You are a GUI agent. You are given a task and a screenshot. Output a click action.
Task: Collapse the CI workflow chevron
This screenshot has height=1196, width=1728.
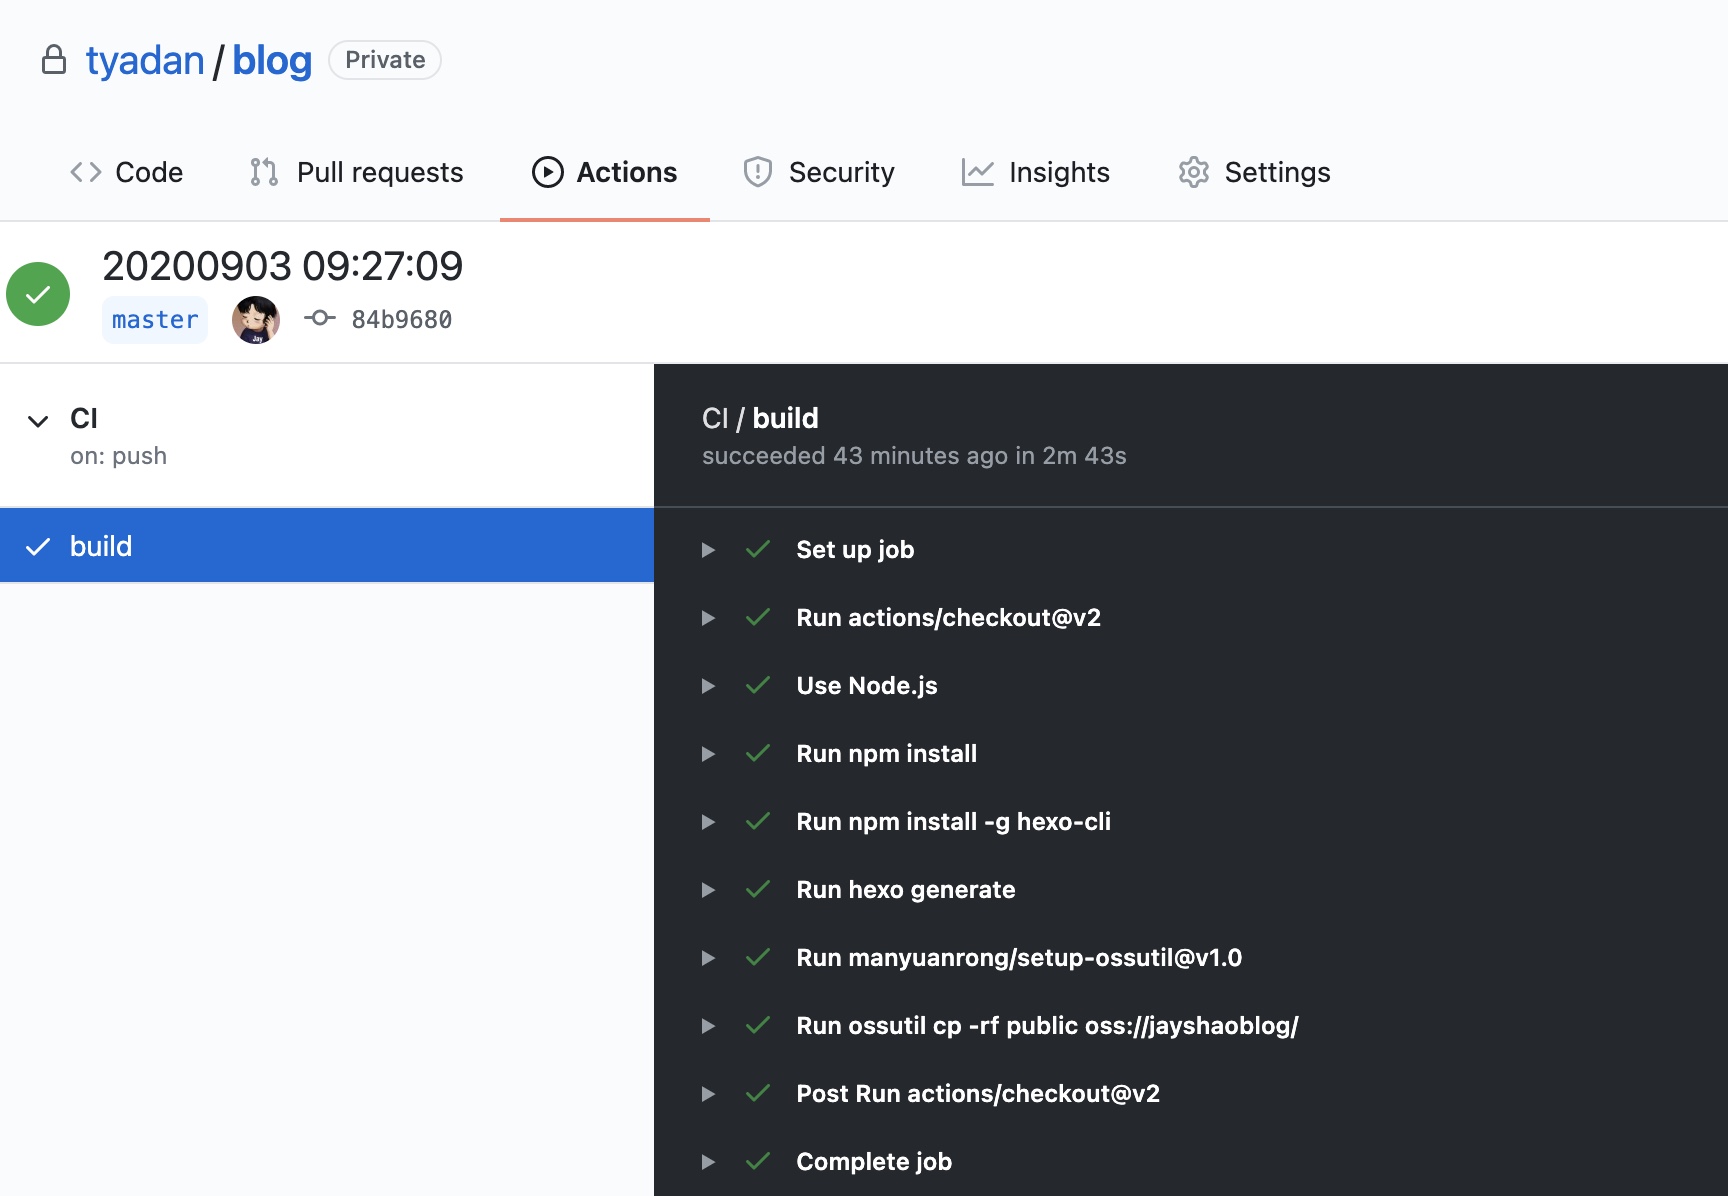(x=38, y=421)
